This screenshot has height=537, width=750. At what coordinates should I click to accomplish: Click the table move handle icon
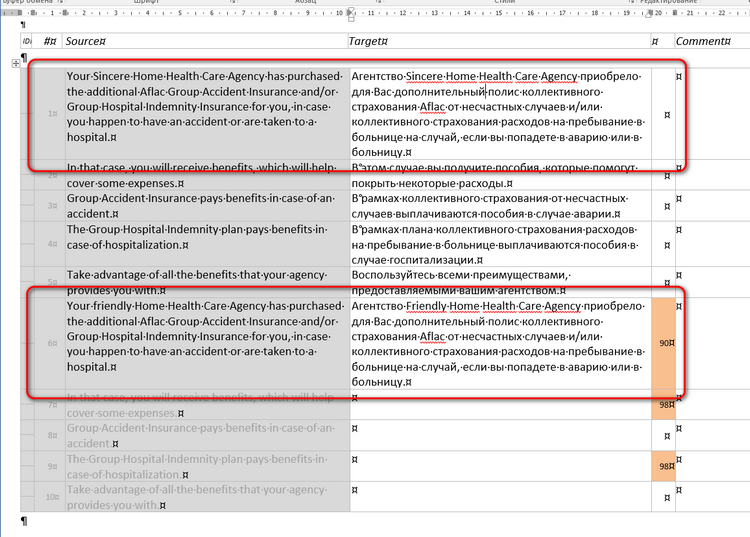pos(16,63)
